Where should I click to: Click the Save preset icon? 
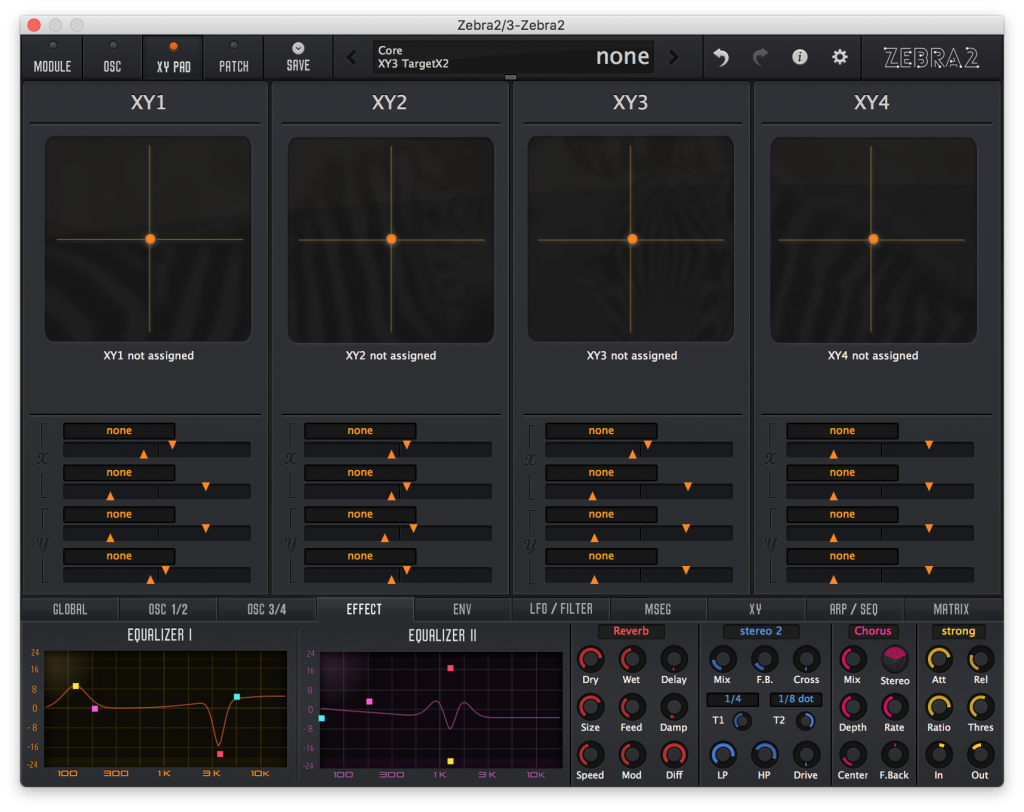pyautogui.click(x=298, y=56)
